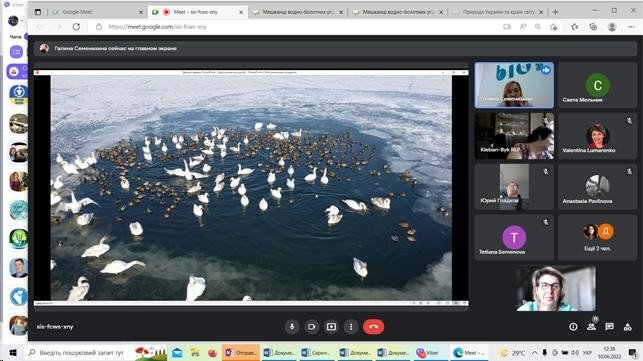Screen dimensions: 643x361
Task: Open Viber profile avatar at top
Action: click(x=13, y=20)
